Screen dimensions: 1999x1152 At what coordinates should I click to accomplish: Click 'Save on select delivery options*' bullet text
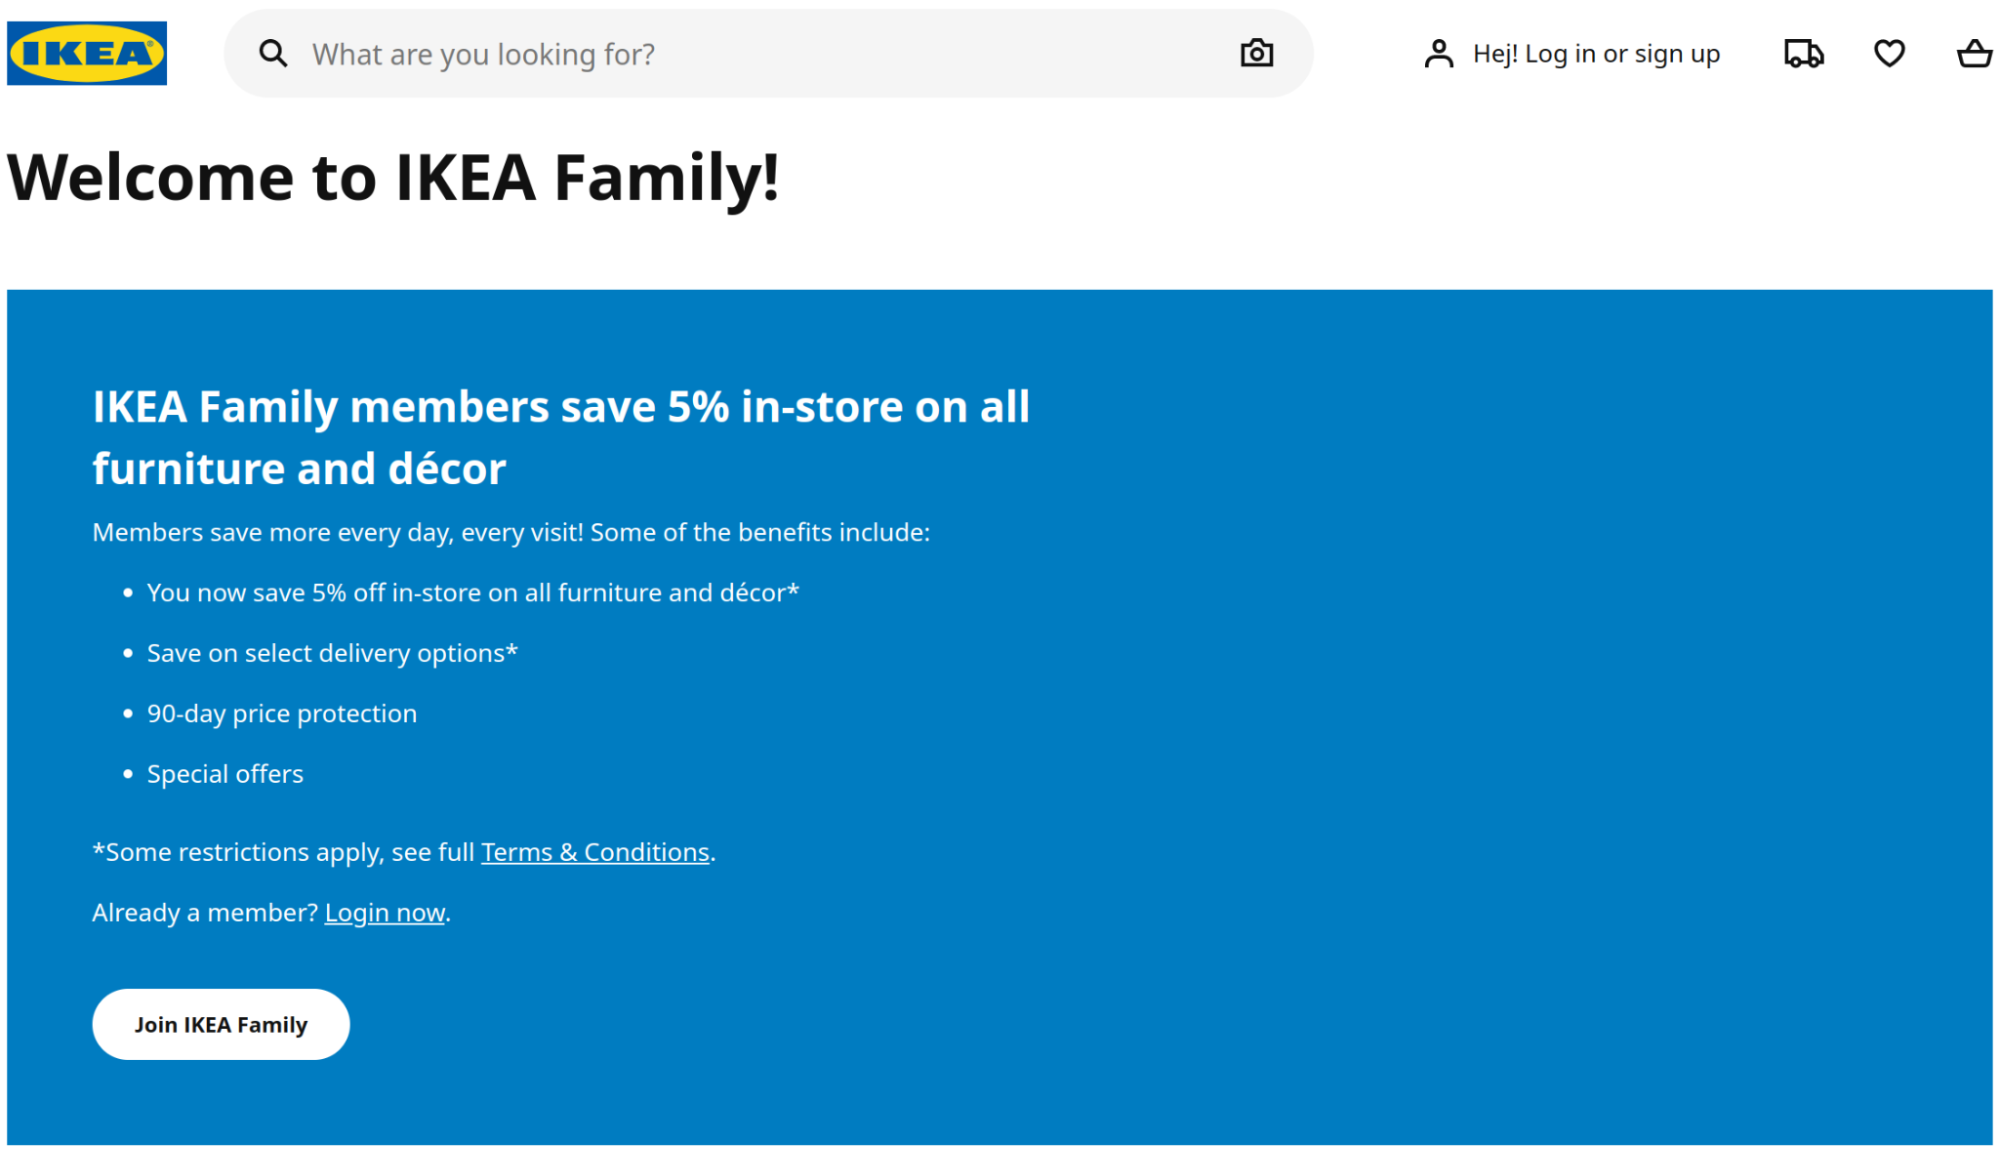pyautogui.click(x=332, y=653)
